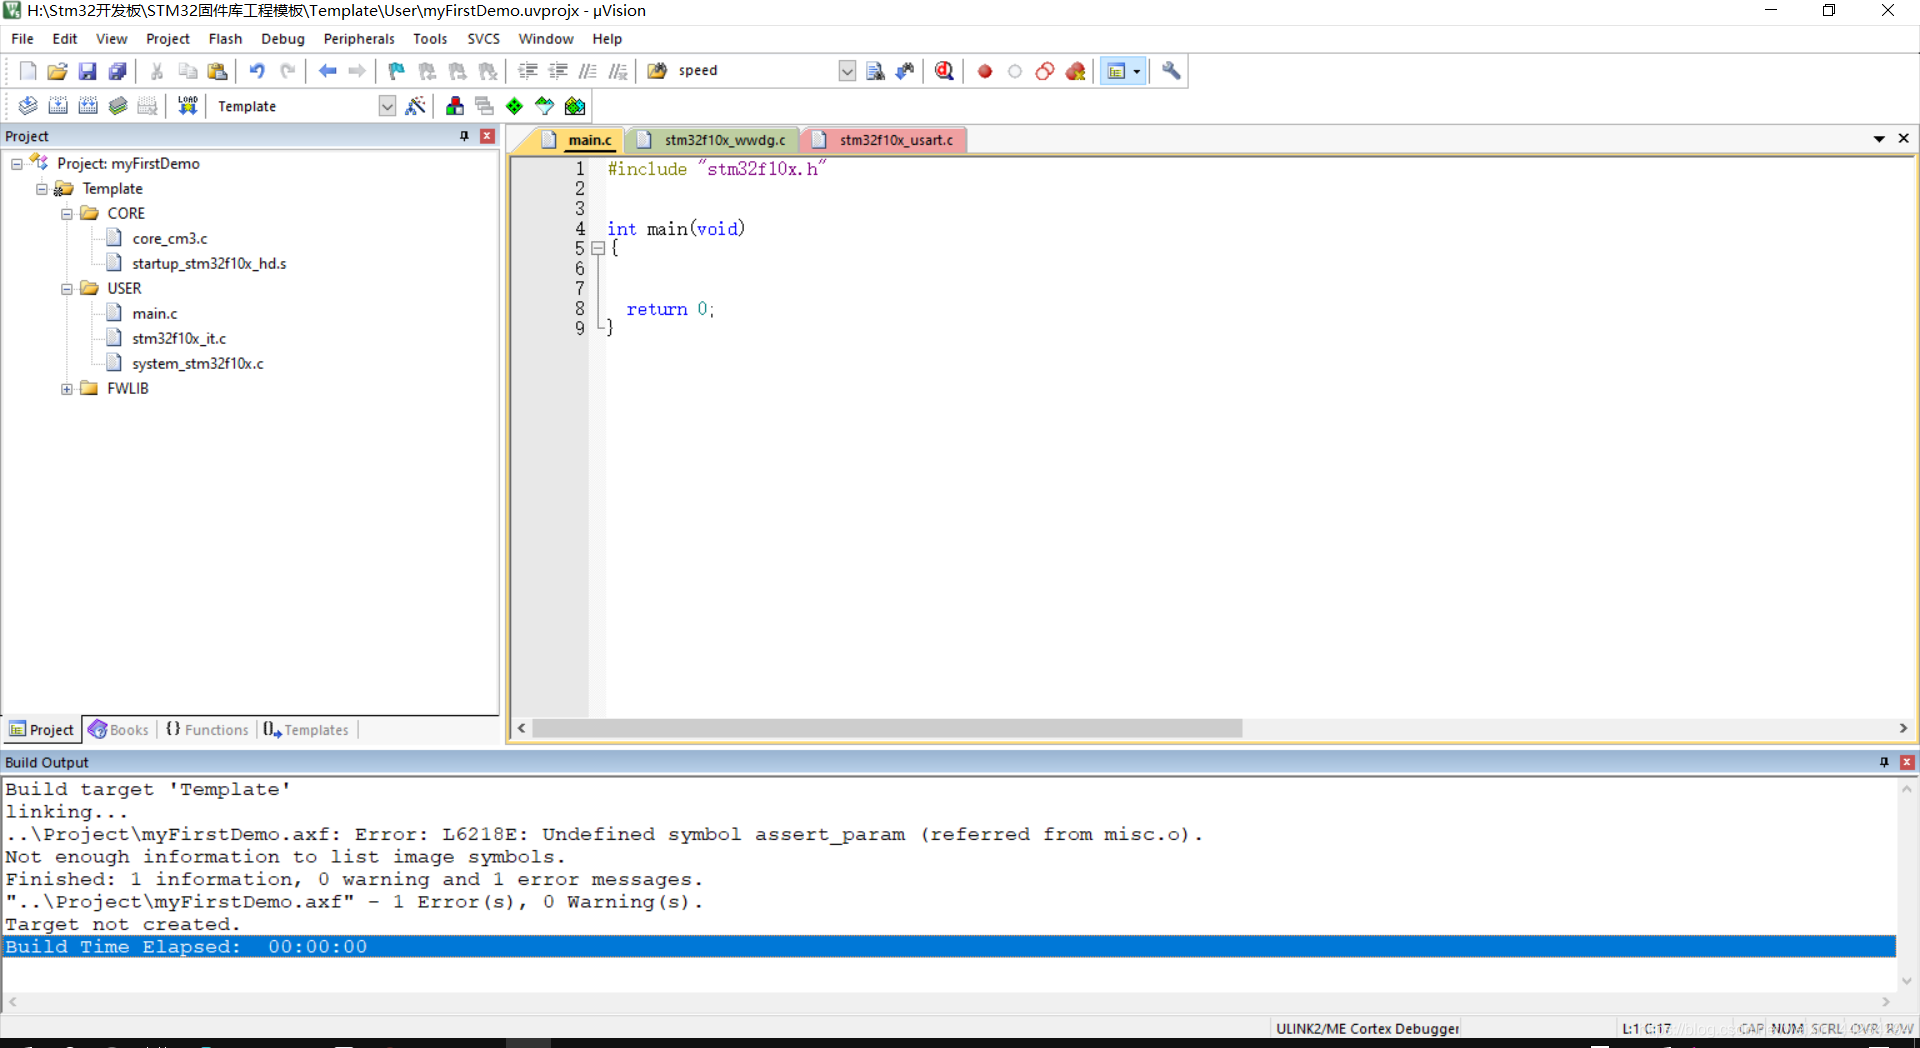The height and width of the screenshot is (1048, 1920).
Task: Close the Project panel with red X
Action: [x=487, y=136]
